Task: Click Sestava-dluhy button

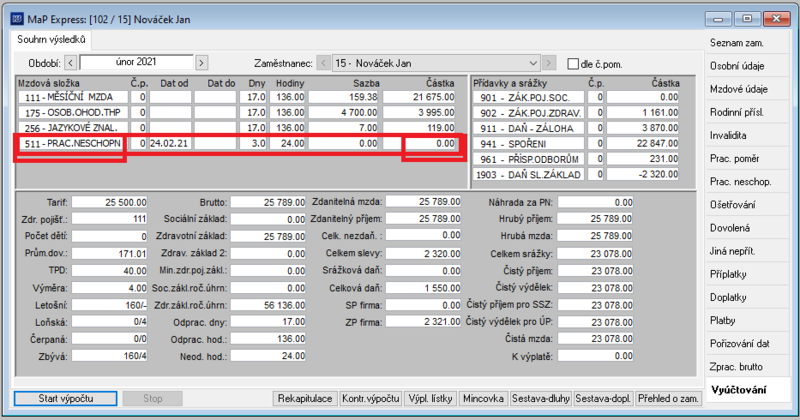Action: pyautogui.click(x=540, y=399)
